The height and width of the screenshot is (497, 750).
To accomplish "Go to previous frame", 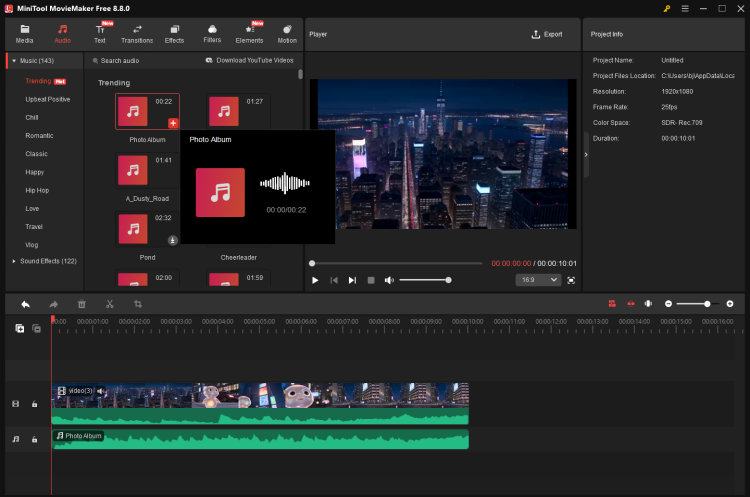I will point(334,280).
